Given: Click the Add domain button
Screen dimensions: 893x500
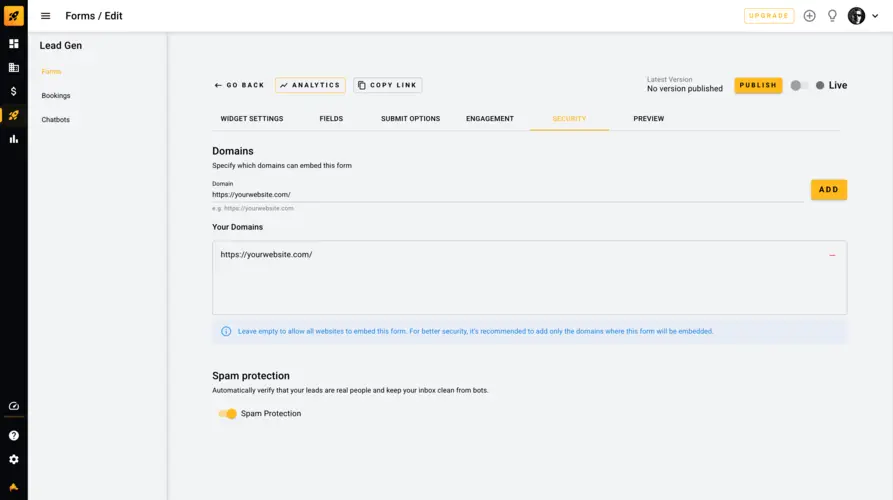Looking at the screenshot, I should click(829, 190).
